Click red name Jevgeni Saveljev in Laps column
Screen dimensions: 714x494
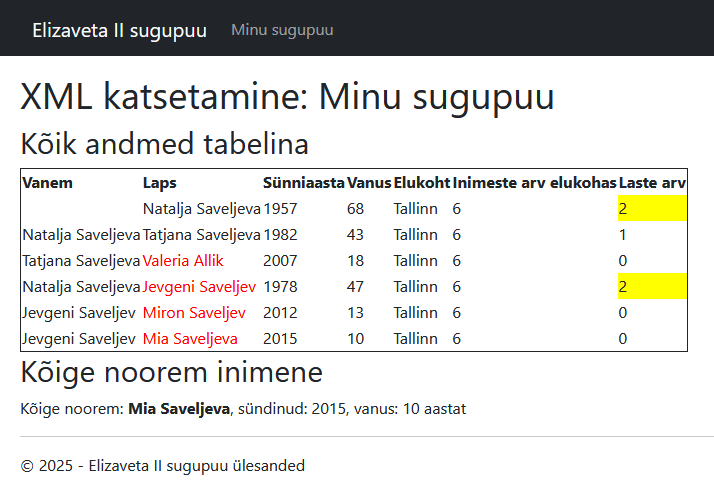point(199,287)
